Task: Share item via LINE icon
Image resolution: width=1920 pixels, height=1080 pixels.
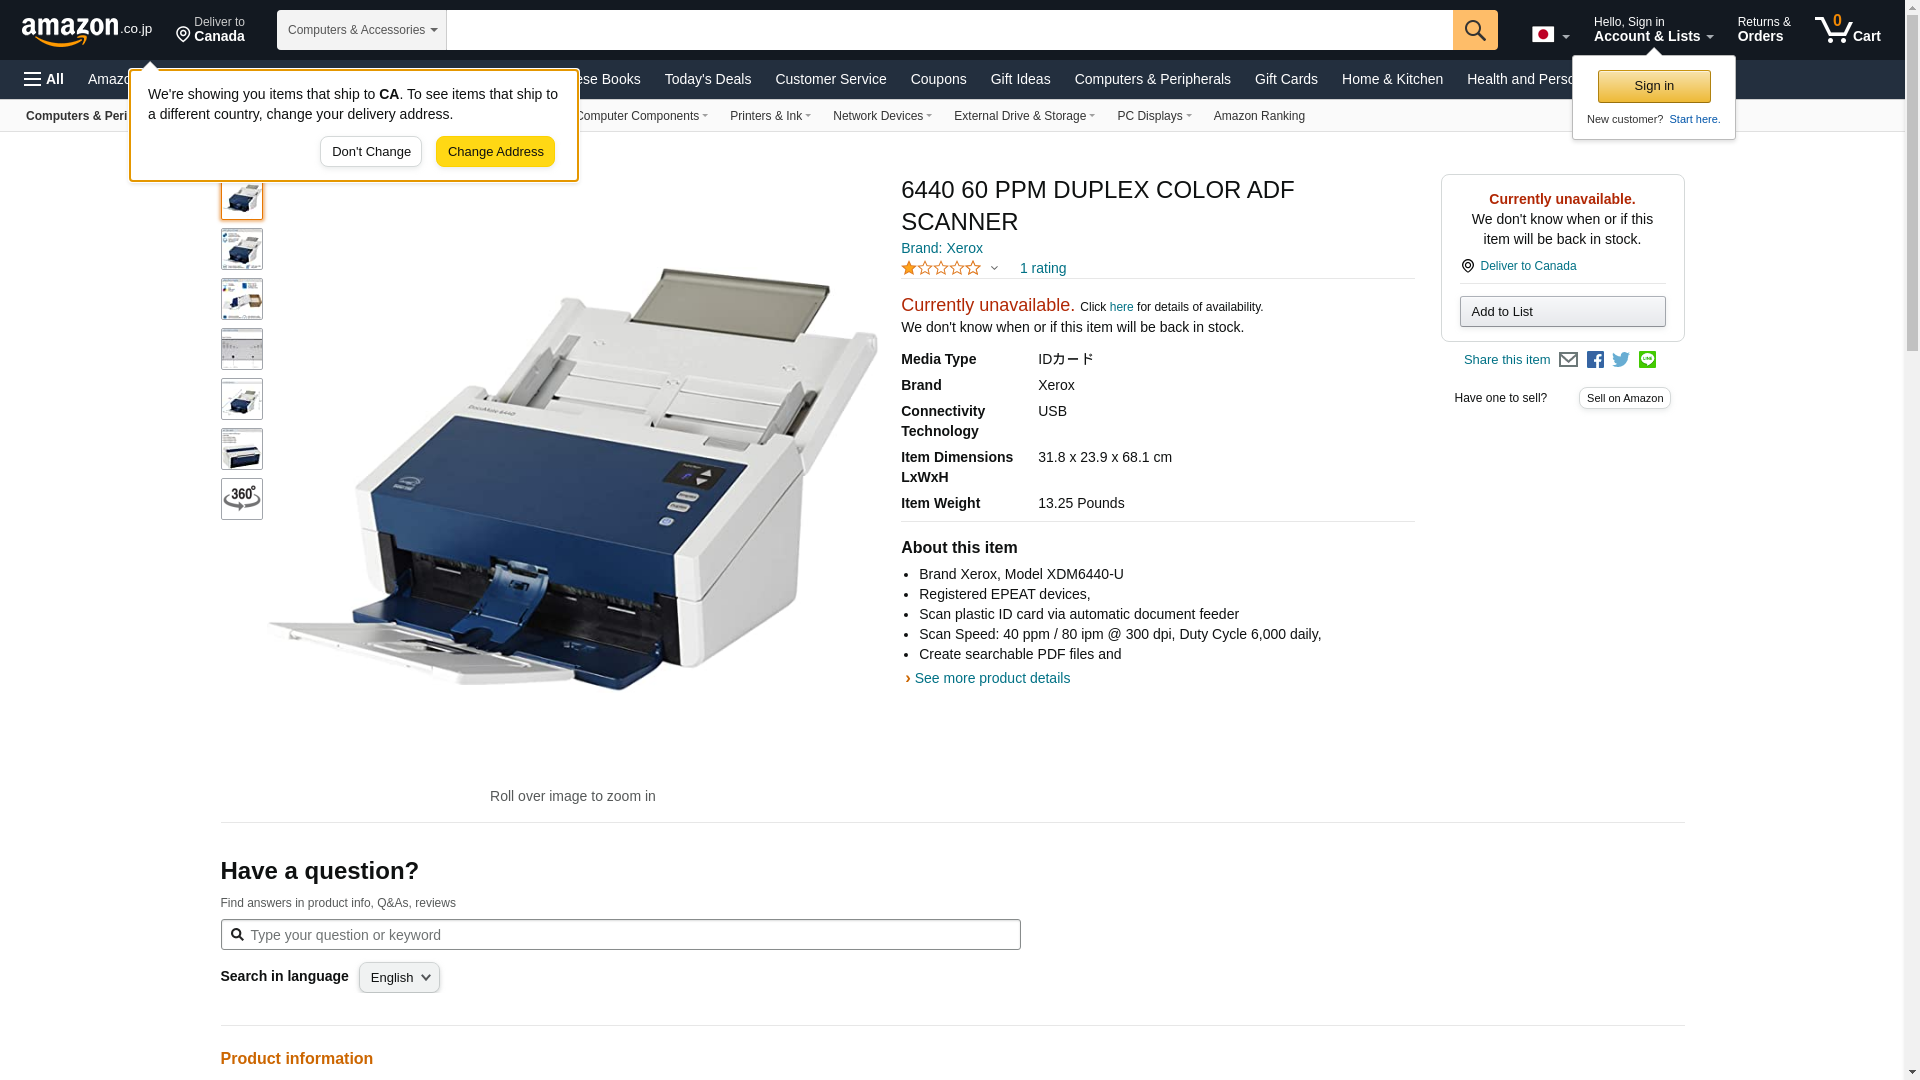Action: 1647,360
